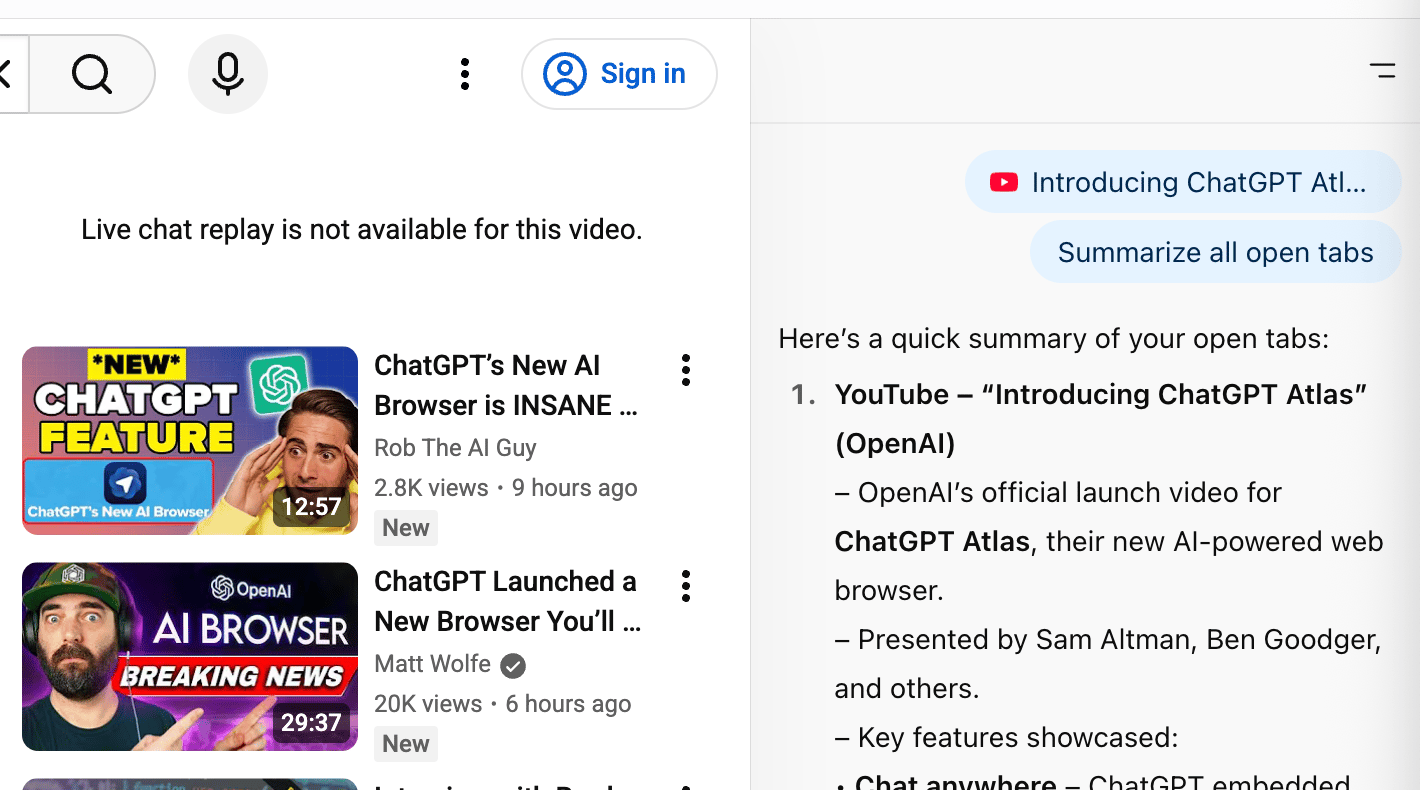
Task: Start voice search with the microphone
Action: click(x=228, y=74)
